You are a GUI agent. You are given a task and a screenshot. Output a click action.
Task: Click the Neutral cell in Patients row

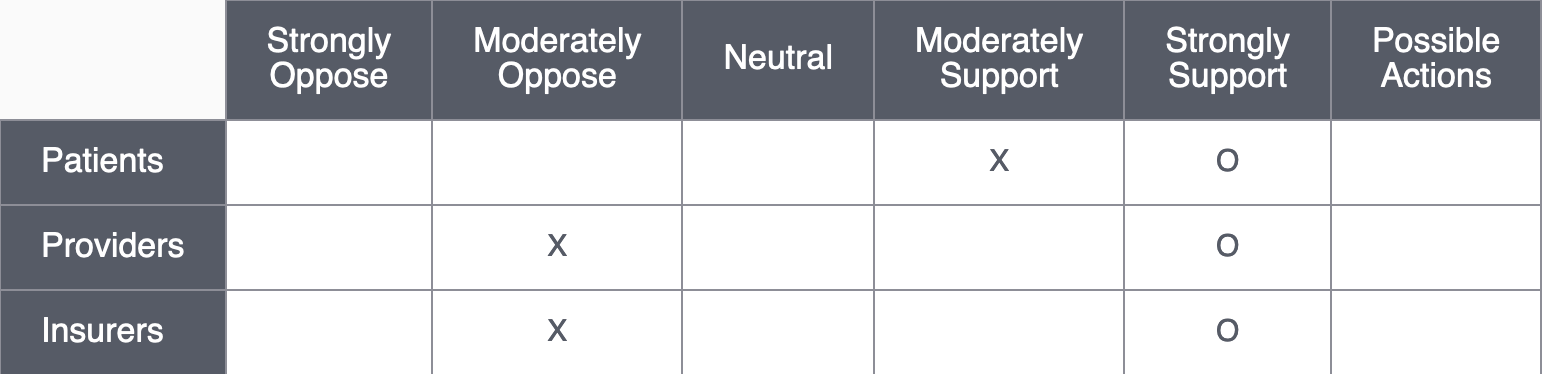(x=778, y=162)
